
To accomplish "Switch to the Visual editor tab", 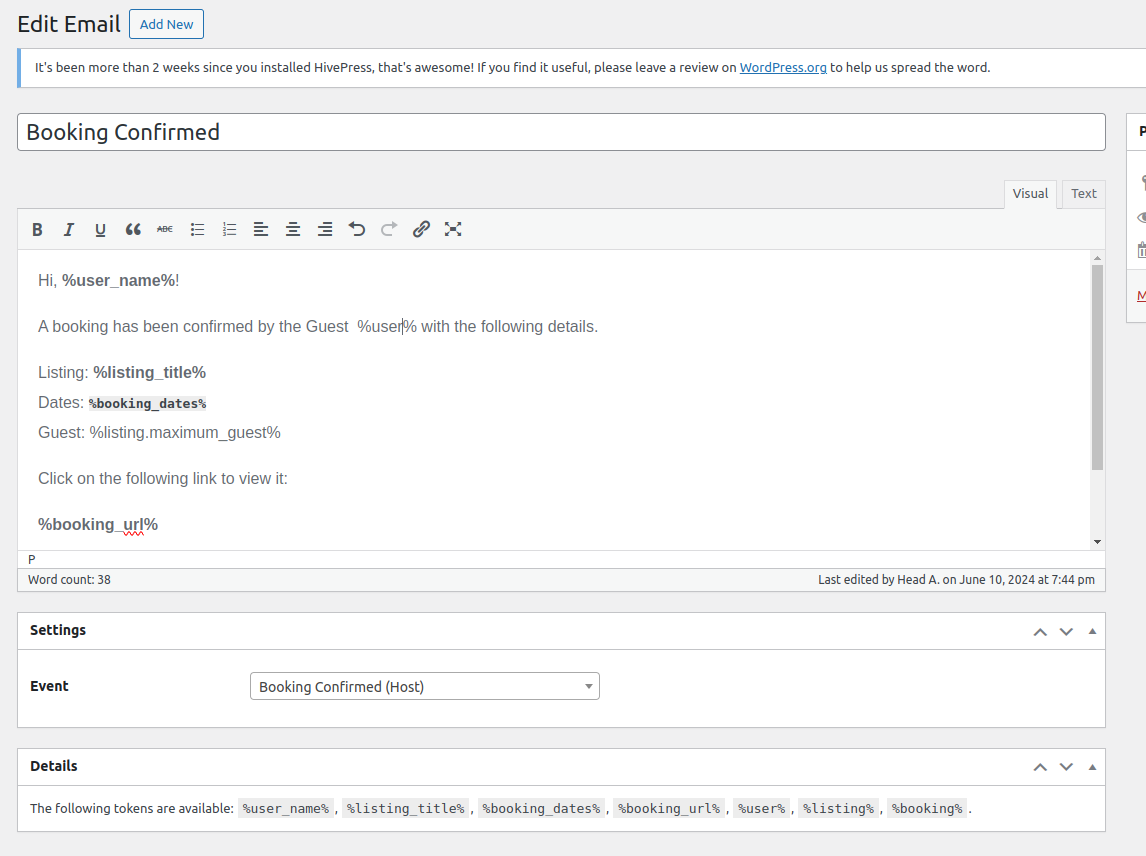I will pos(1030,194).
